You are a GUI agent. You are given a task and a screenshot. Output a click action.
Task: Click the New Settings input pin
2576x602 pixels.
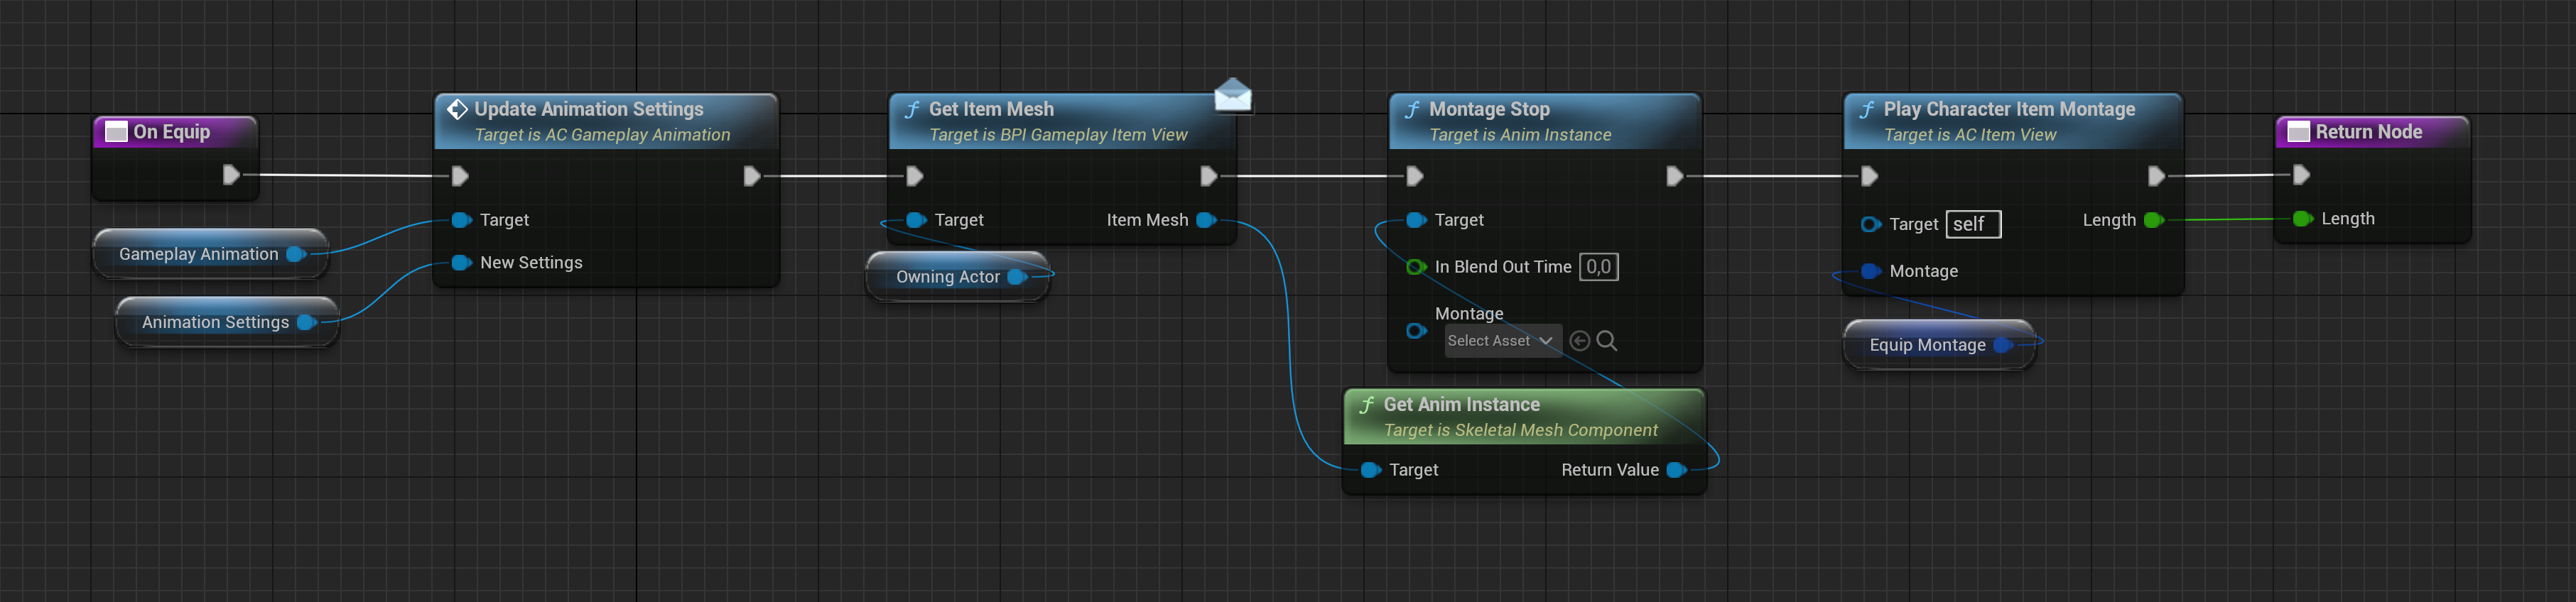[x=461, y=262]
